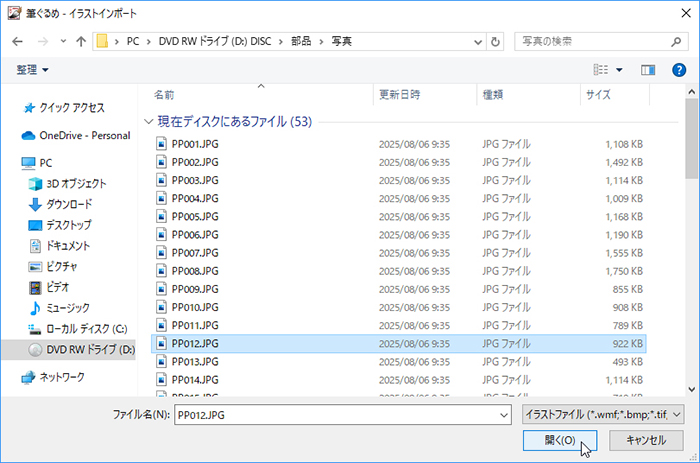Sort by 更新日時 column header

[400, 95]
